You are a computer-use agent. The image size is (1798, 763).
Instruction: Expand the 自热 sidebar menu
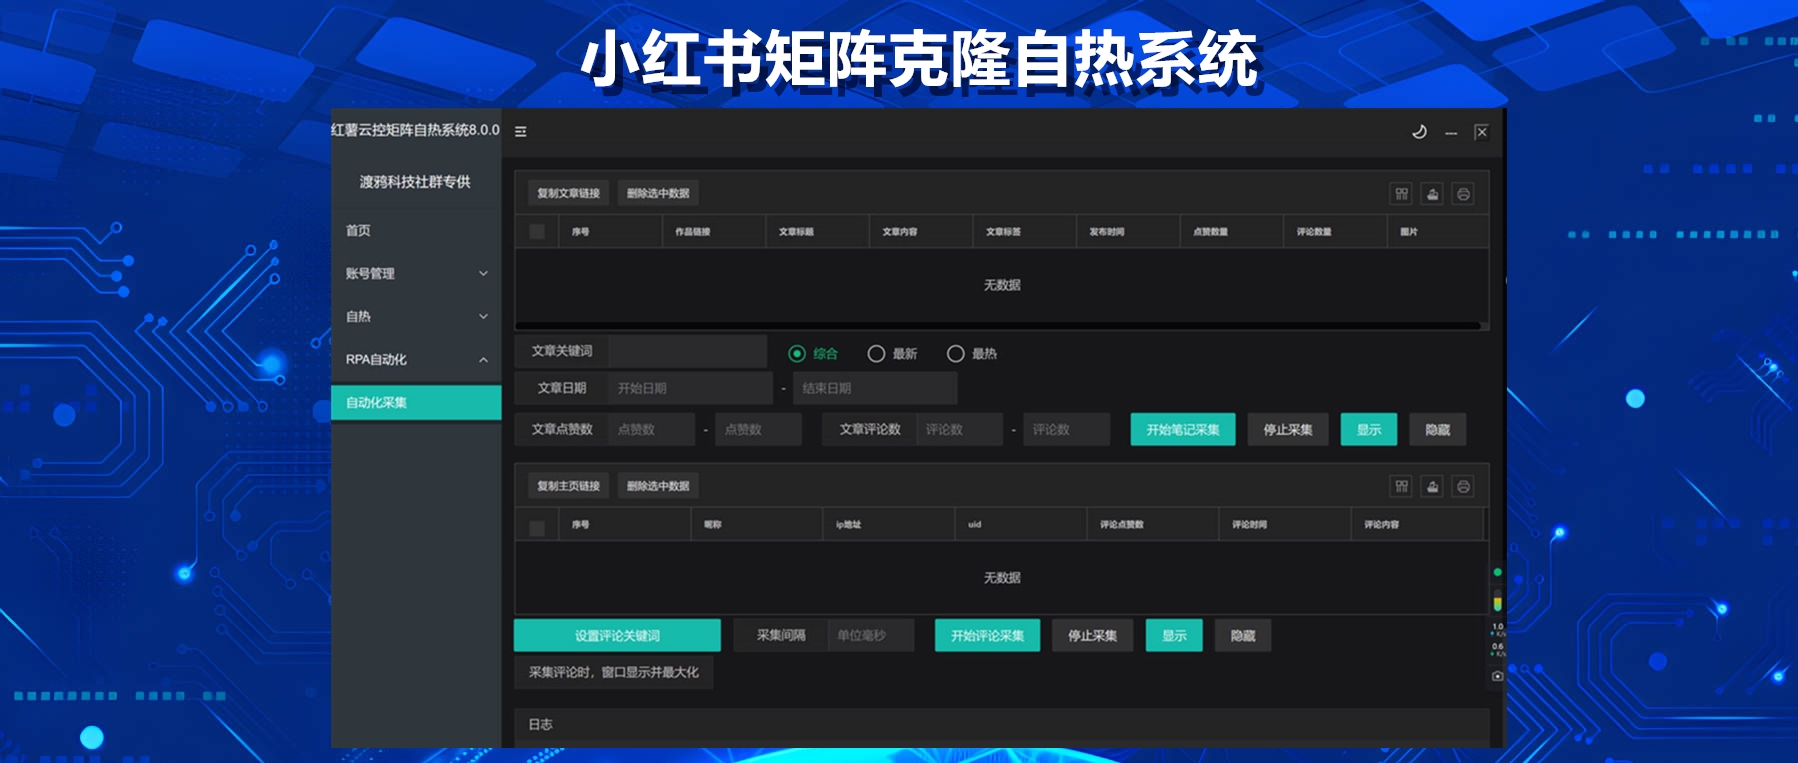[415, 317]
